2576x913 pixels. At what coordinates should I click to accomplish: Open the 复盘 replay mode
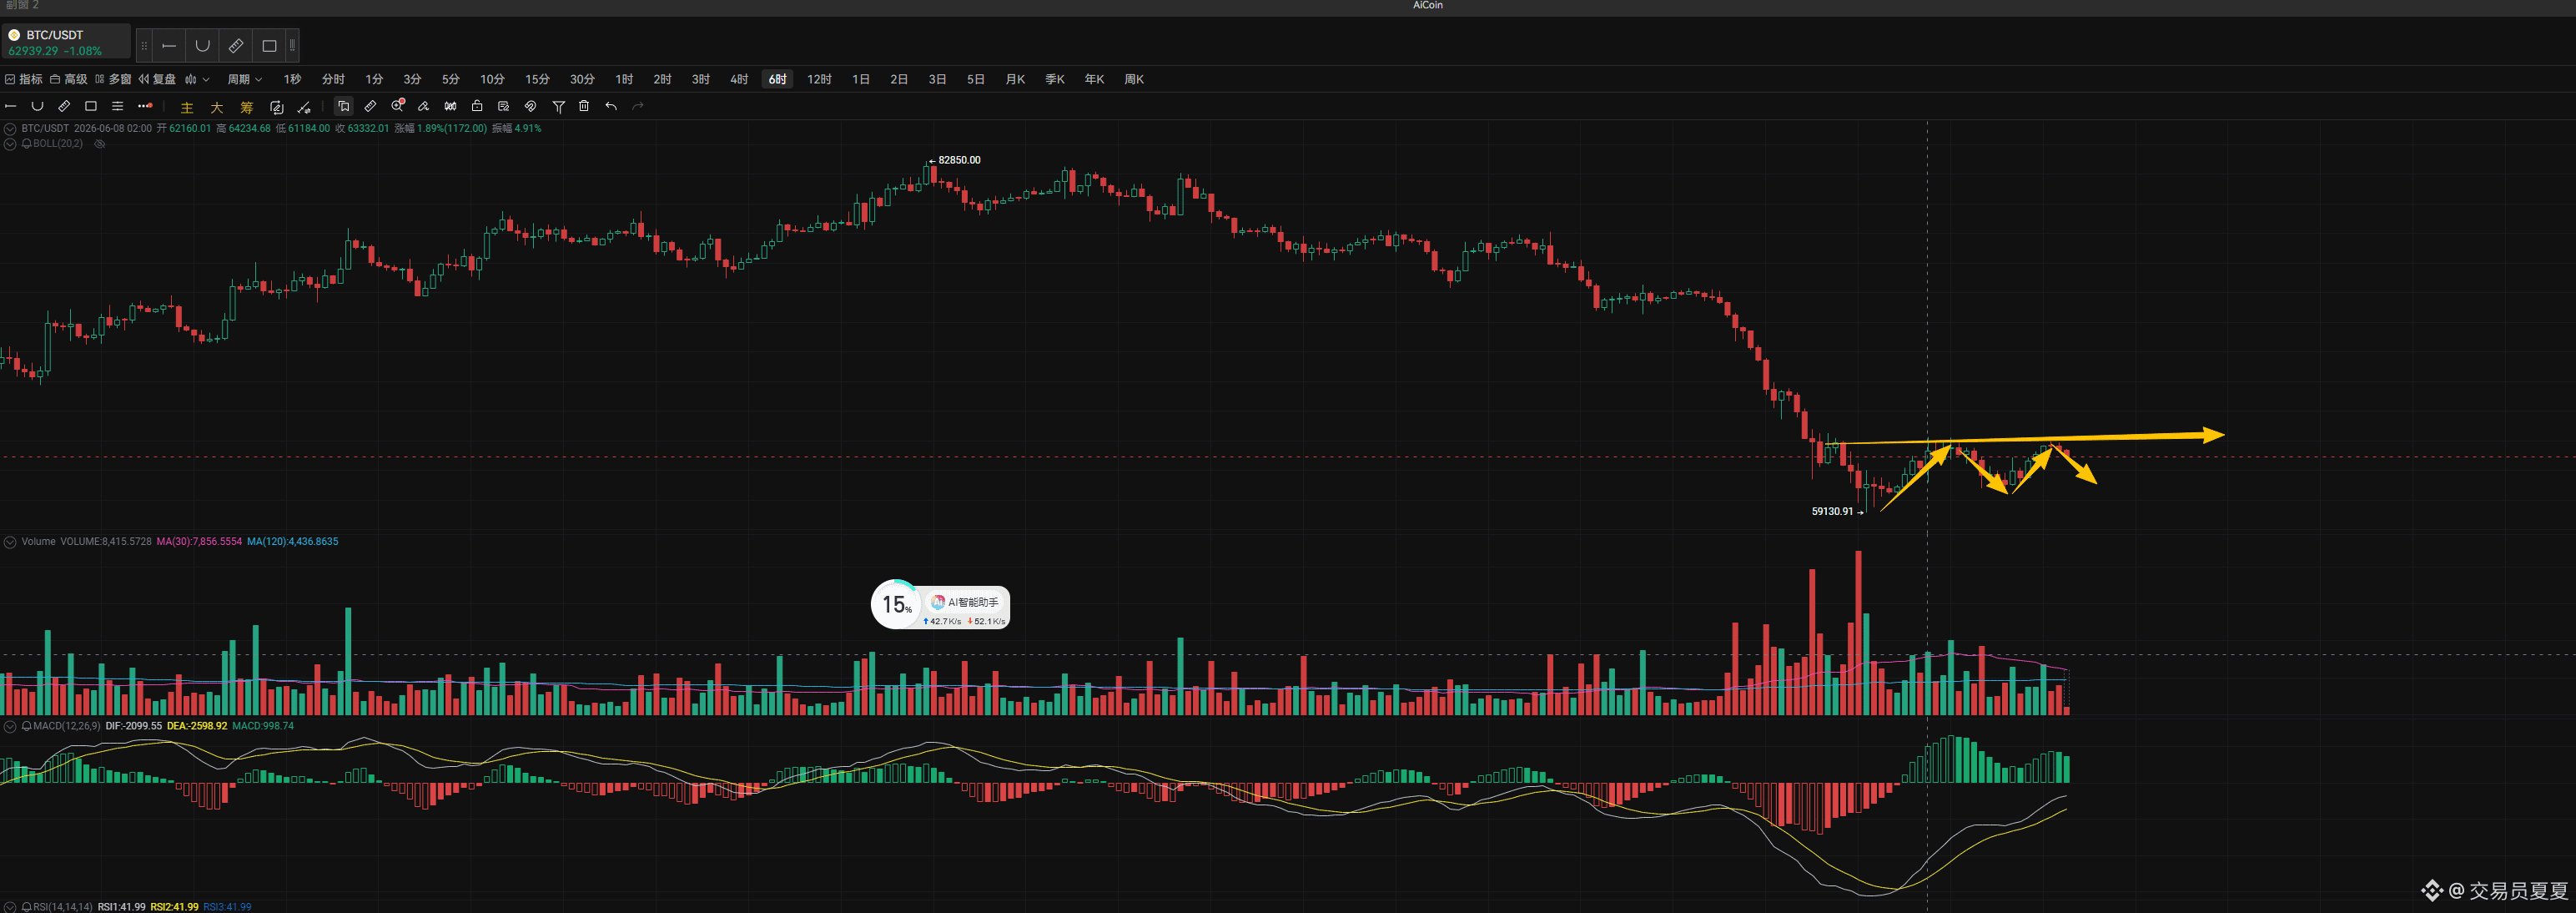(x=157, y=79)
